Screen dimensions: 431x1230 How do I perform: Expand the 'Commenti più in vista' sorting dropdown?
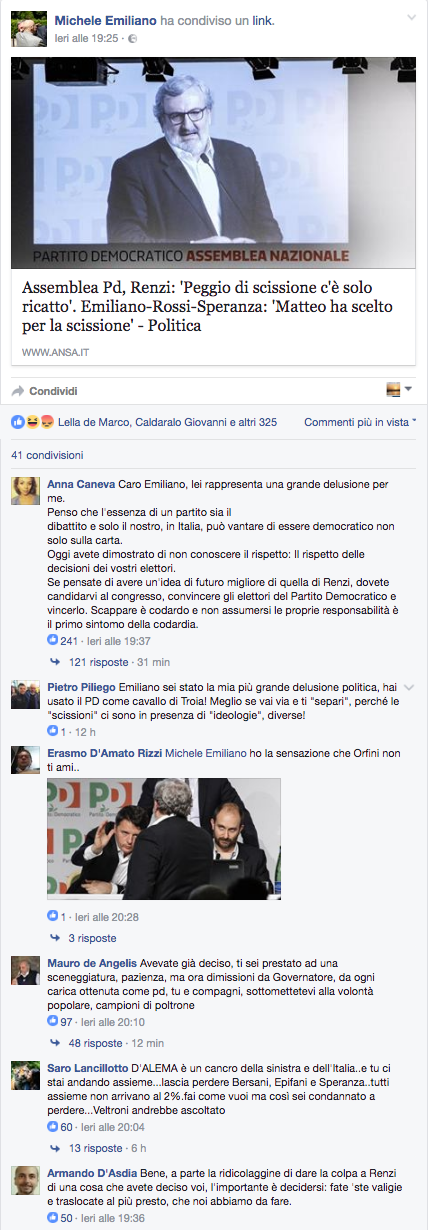coord(360,422)
